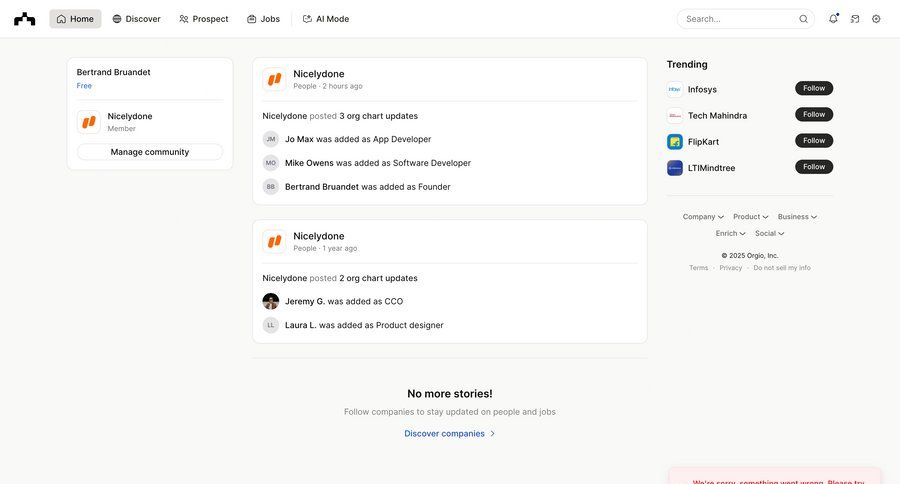
Task: Open the Jobs tab
Action: pos(263,19)
